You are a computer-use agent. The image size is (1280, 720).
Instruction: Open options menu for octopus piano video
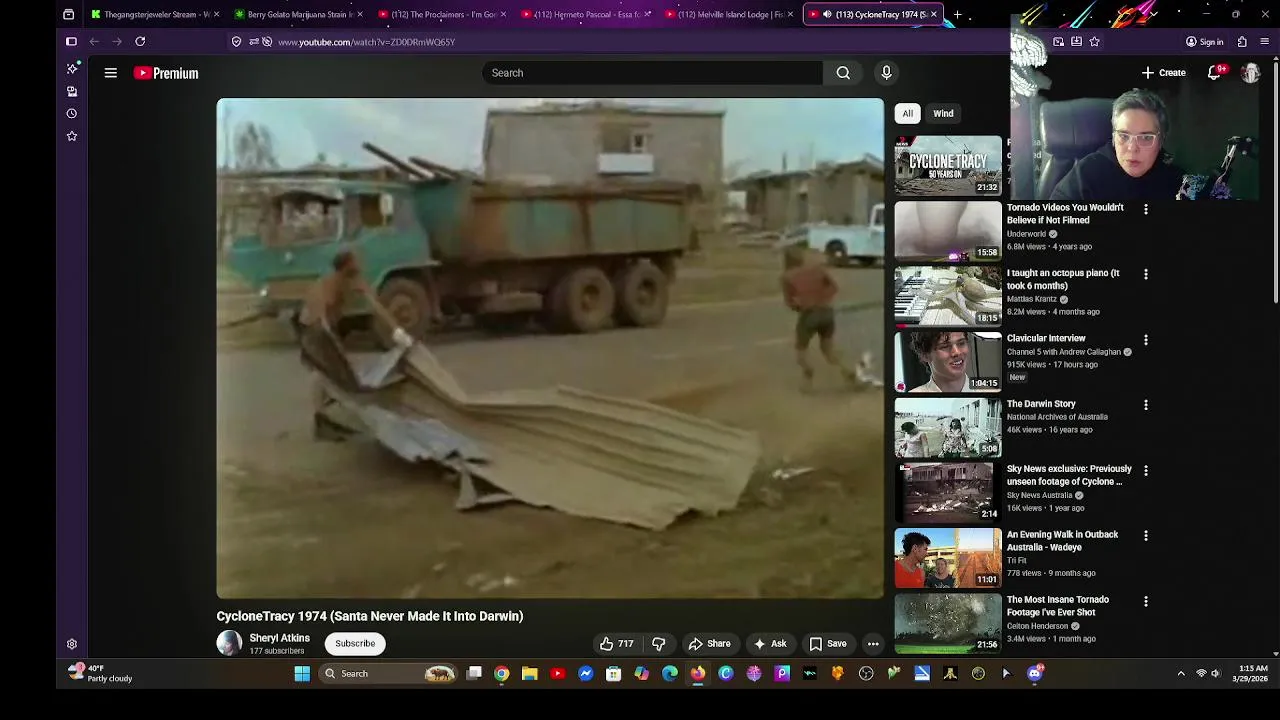[x=1146, y=274]
